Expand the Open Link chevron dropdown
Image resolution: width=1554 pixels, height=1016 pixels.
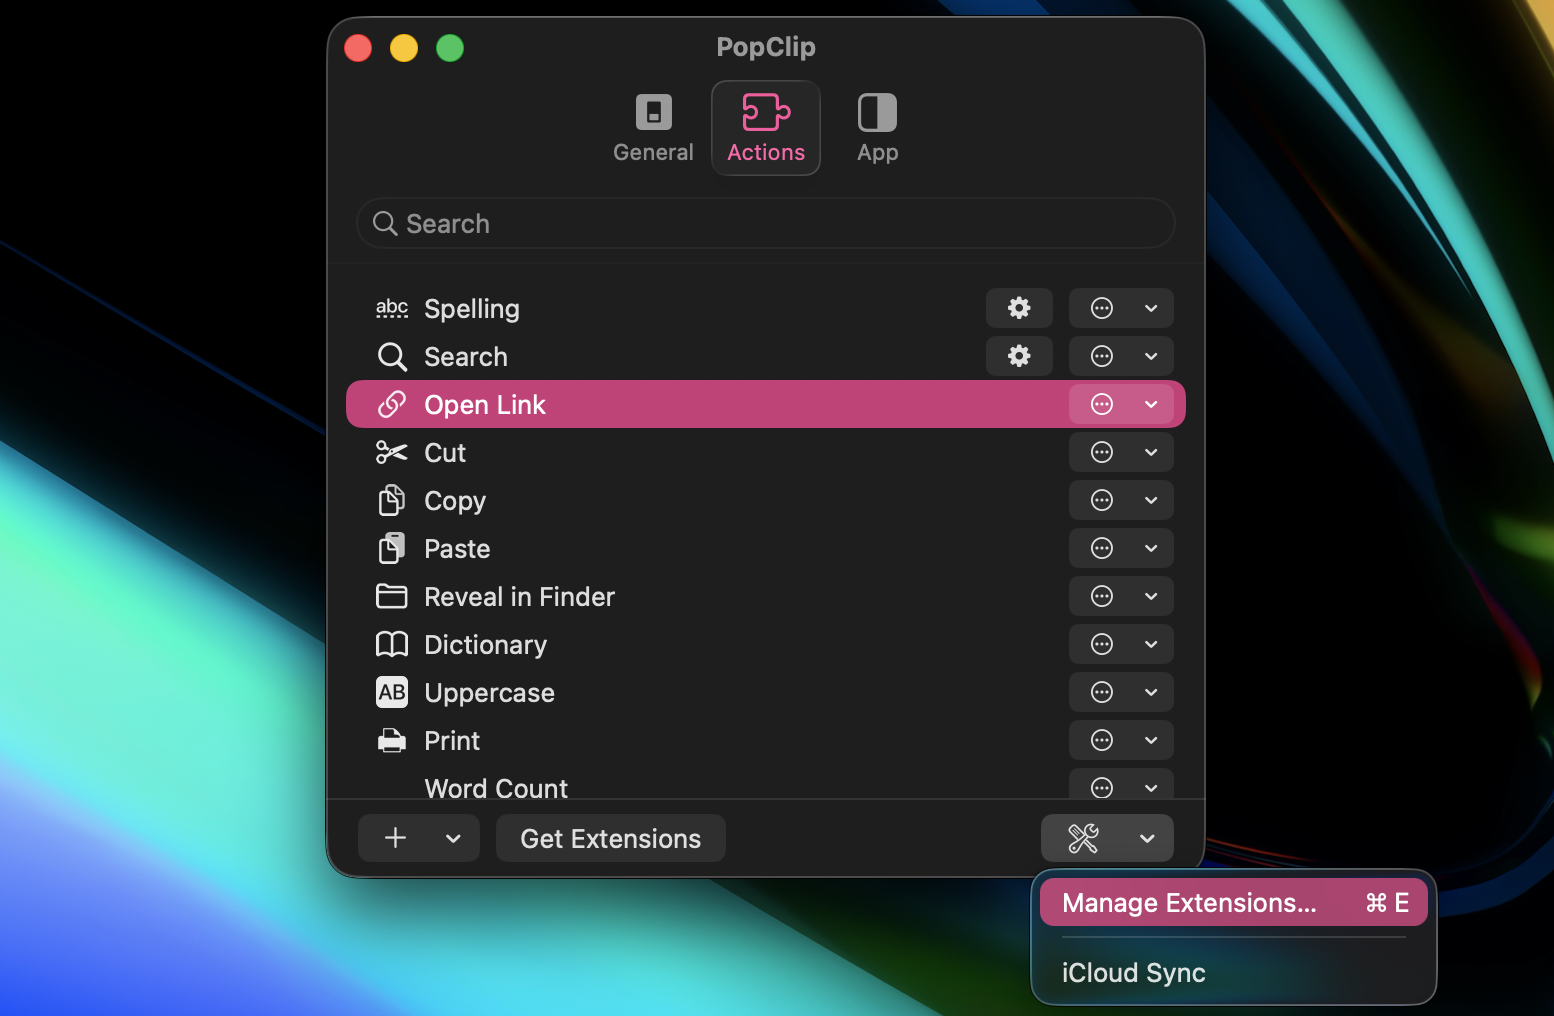(1151, 404)
